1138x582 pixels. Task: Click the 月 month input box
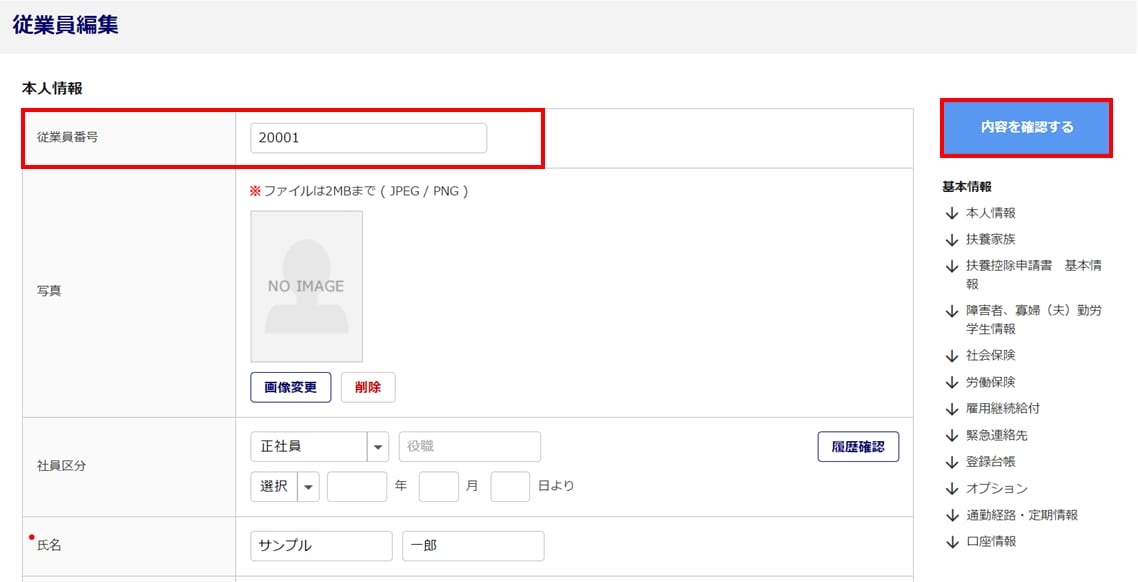tap(438, 487)
